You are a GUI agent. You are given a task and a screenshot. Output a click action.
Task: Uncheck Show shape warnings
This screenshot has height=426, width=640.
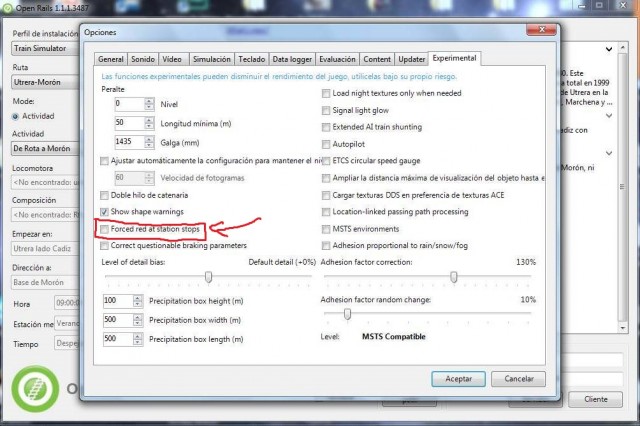point(107,213)
